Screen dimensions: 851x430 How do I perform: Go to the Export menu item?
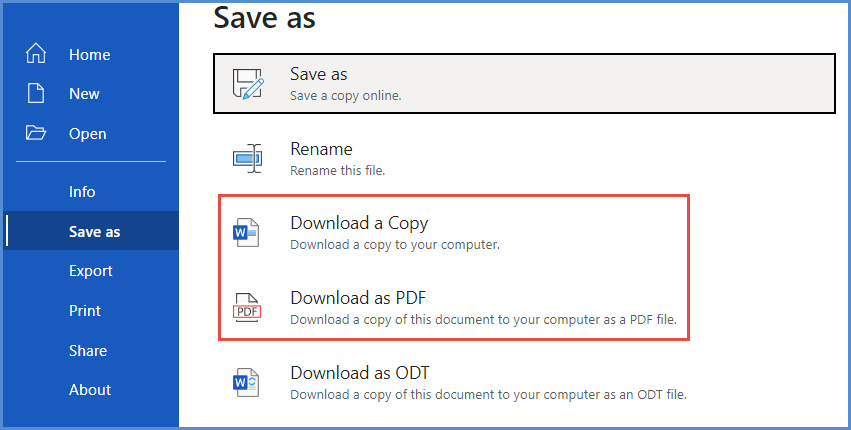coord(91,270)
